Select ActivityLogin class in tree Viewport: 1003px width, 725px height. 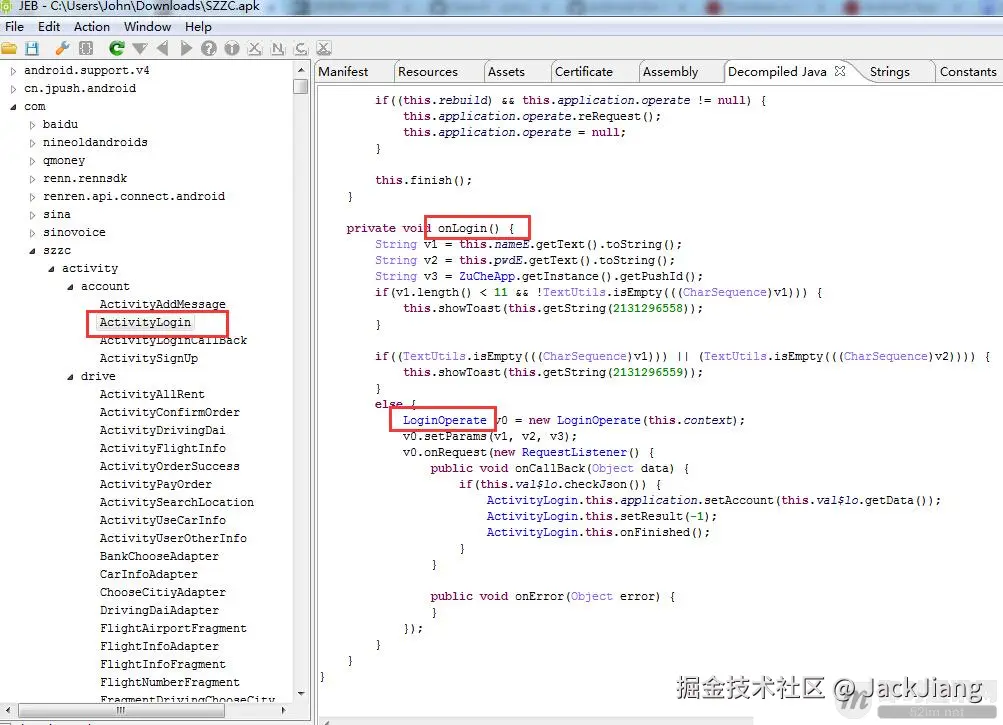145,322
